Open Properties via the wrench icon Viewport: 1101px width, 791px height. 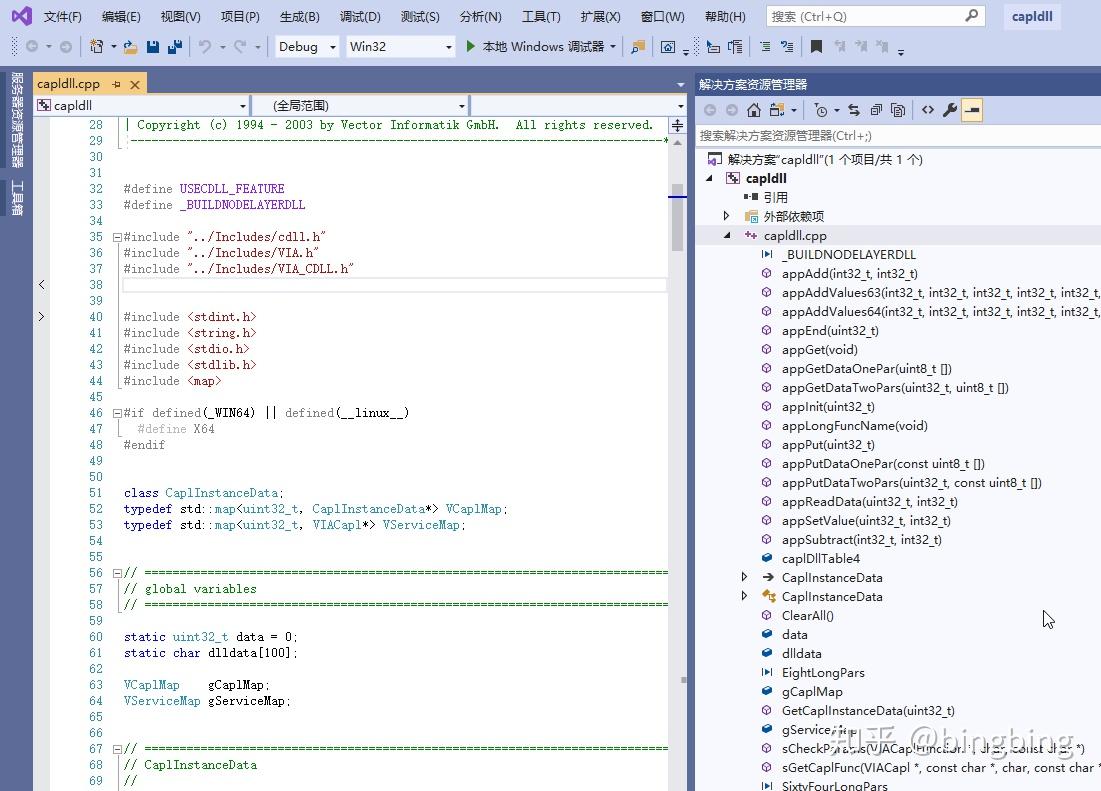click(950, 110)
